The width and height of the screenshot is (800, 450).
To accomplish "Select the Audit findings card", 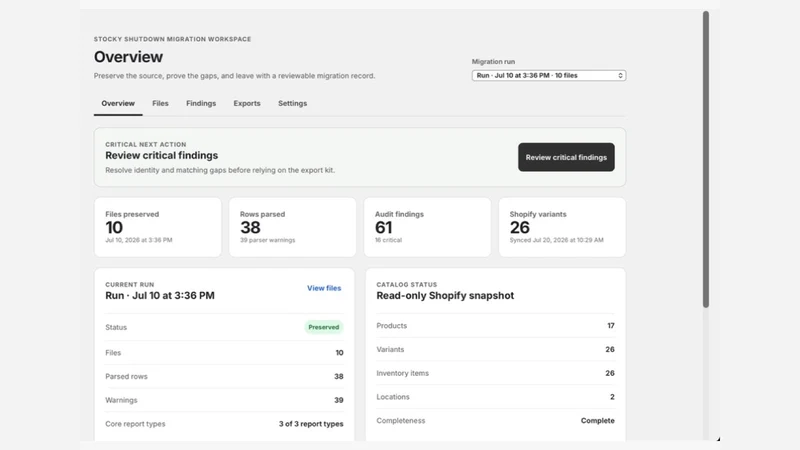I will [x=427, y=227].
